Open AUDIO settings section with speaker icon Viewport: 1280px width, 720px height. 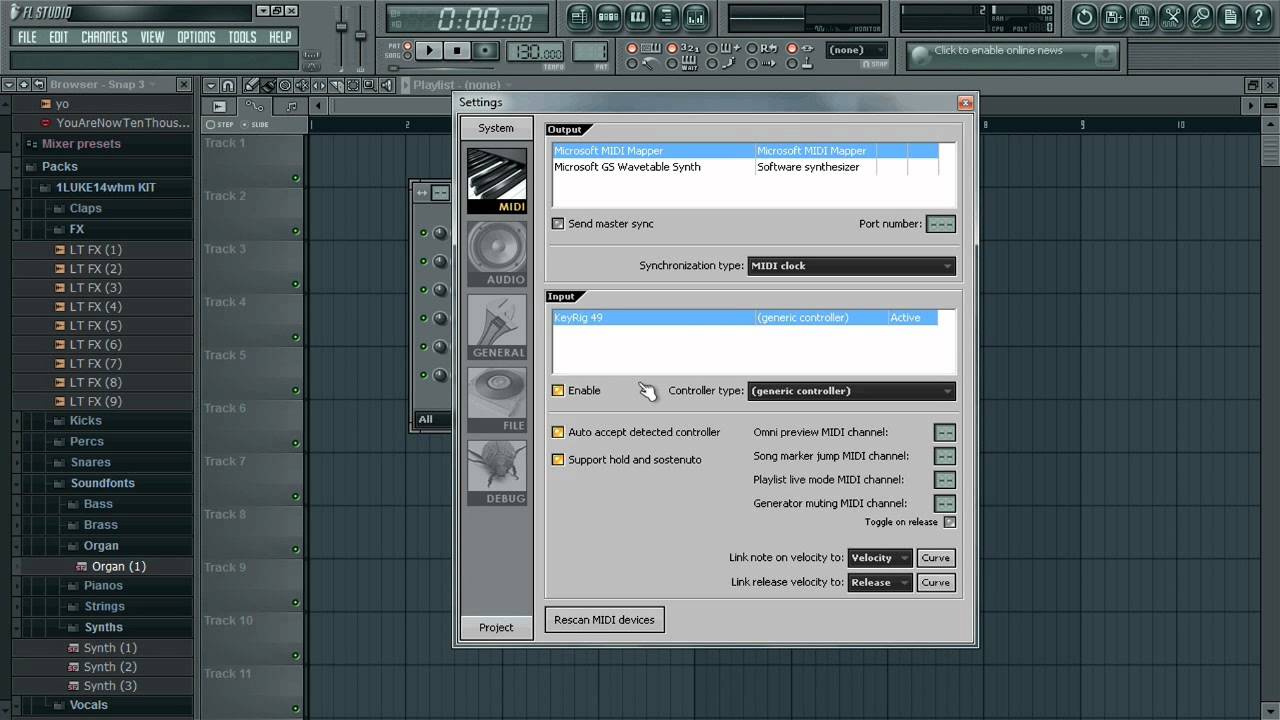[x=497, y=254]
